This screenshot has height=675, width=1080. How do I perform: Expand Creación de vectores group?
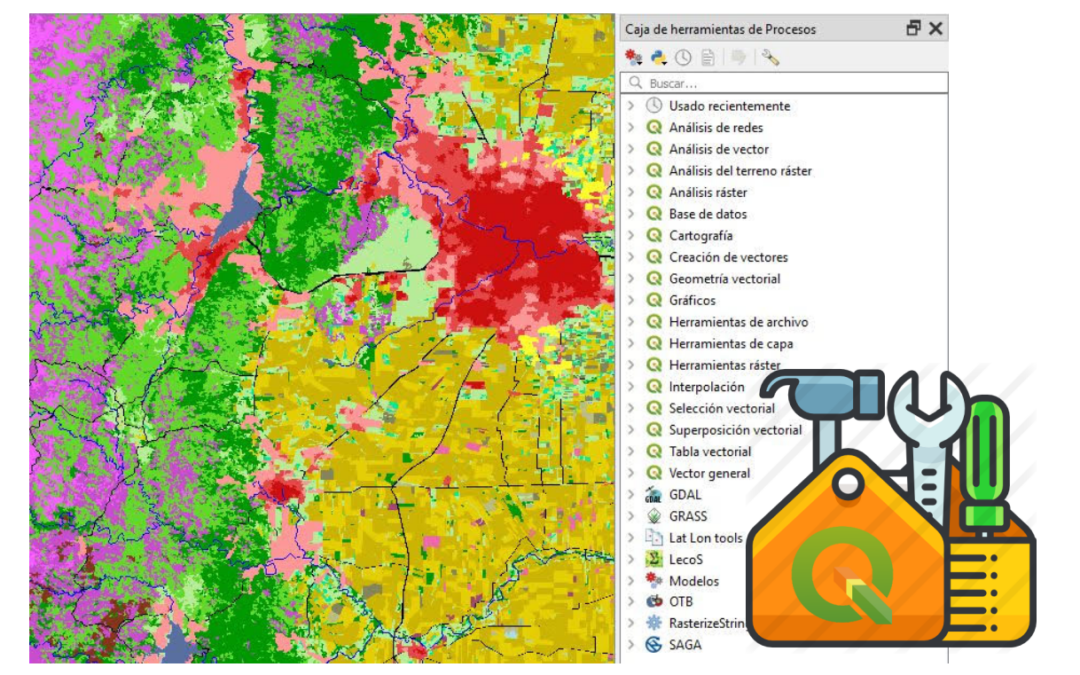pyautogui.click(x=631, y=257)
